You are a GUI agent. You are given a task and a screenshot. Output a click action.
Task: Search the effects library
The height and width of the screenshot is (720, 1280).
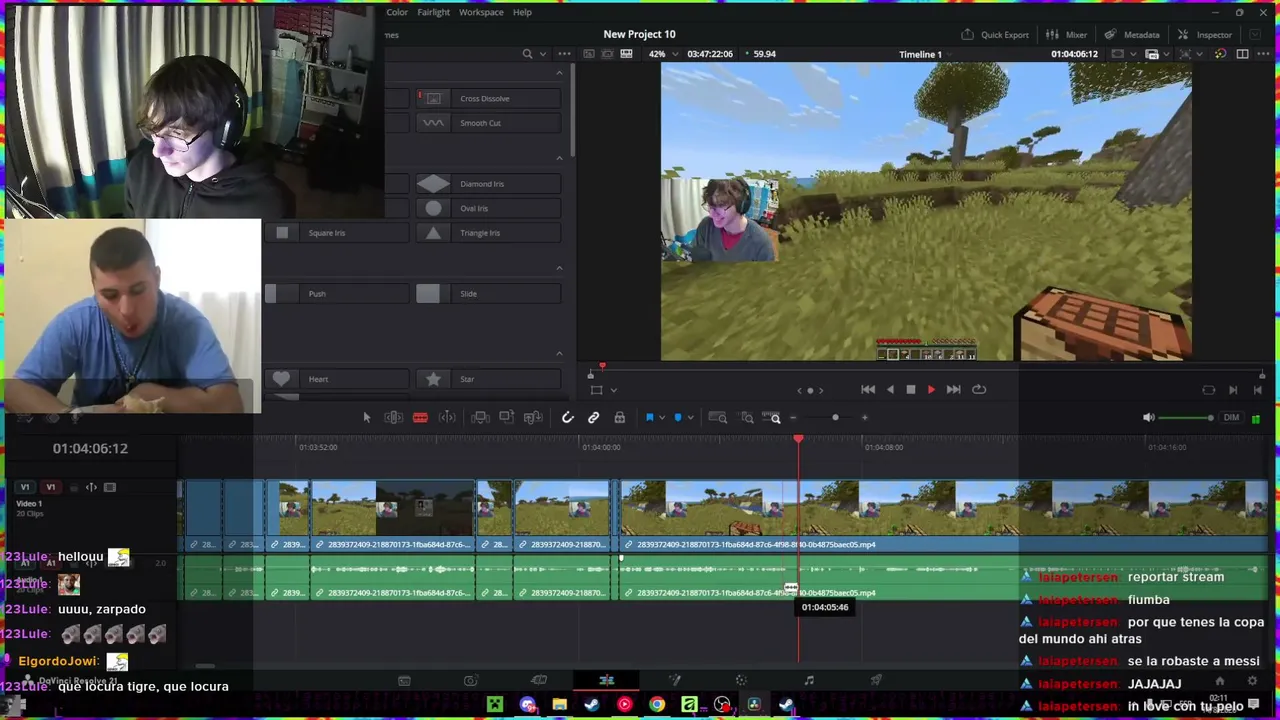(527, 54)
